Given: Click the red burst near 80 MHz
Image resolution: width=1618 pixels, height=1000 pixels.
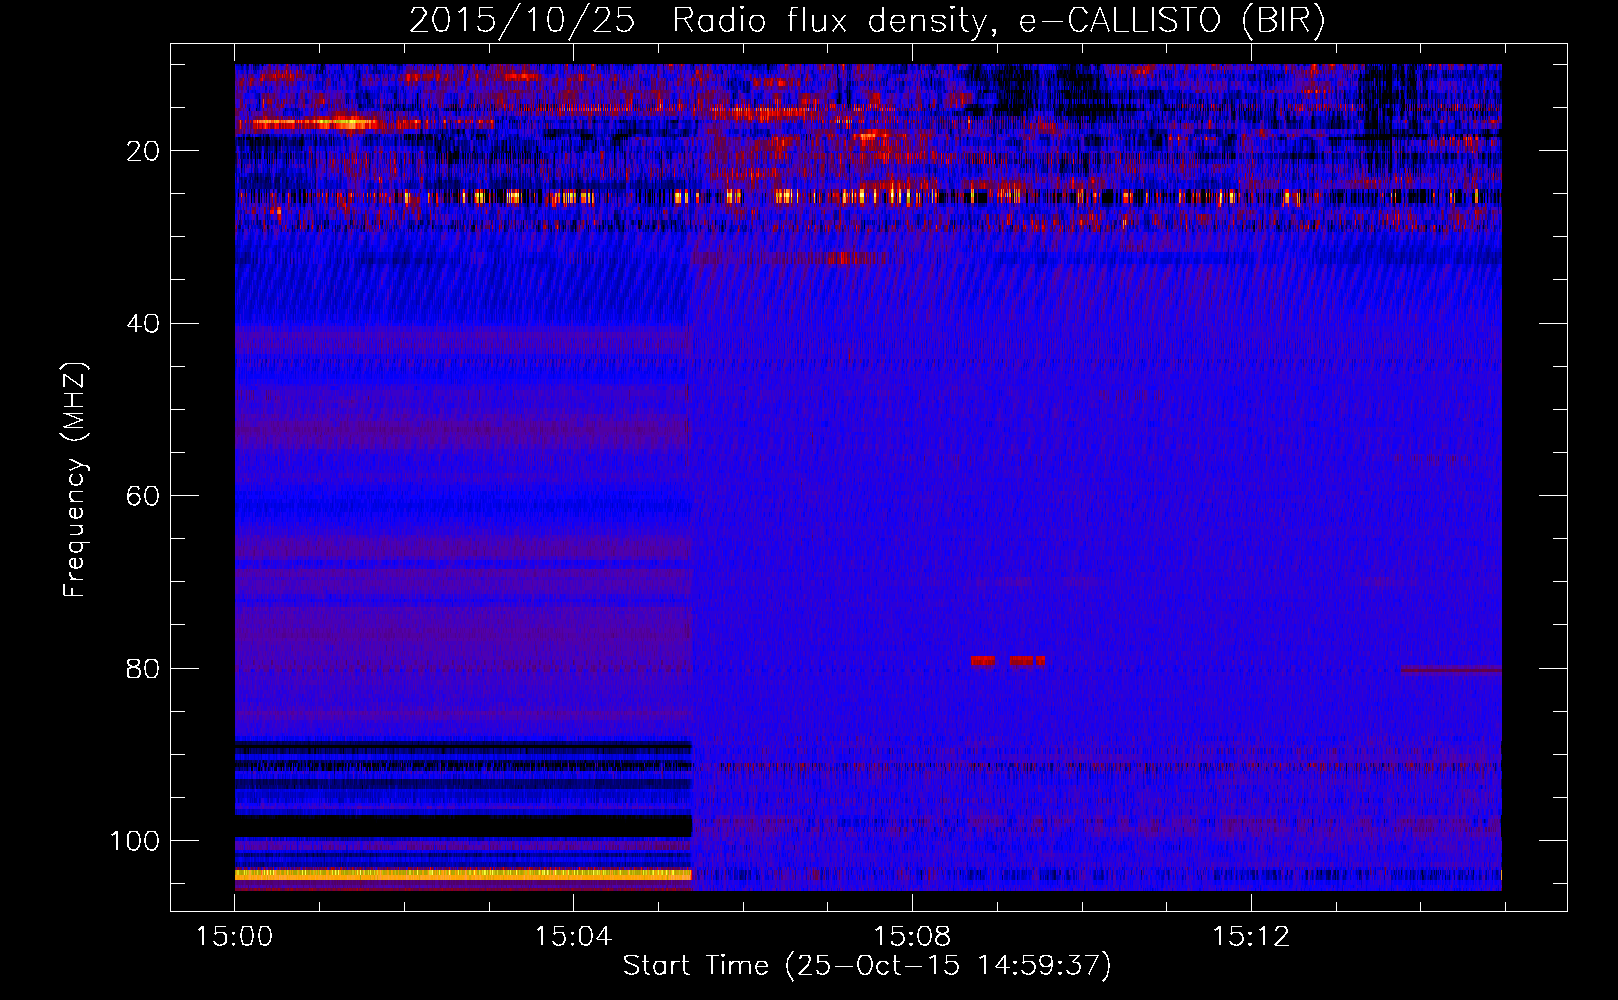Looking at the screenshot, I should coord(1008,661).
